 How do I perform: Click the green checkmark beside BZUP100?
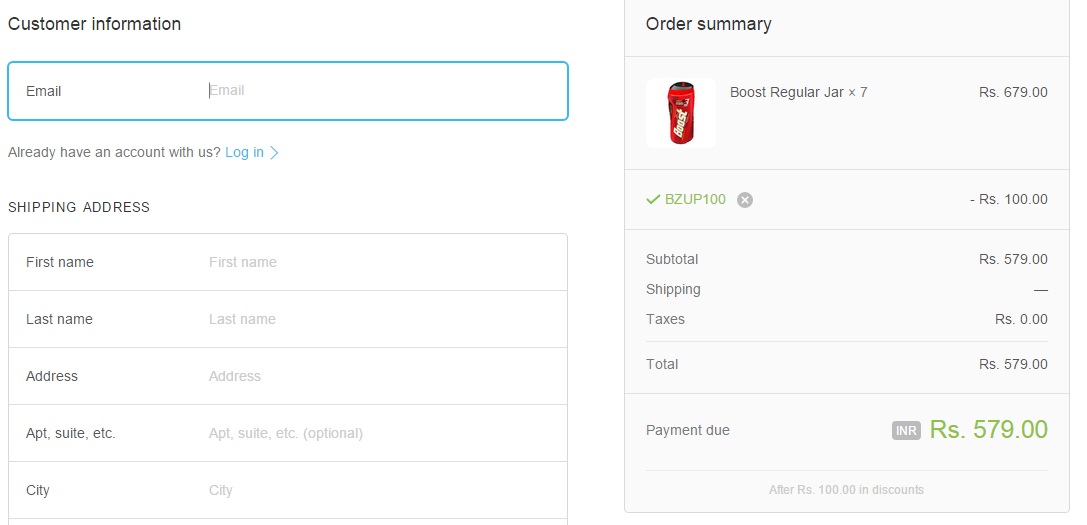point(653,199)
